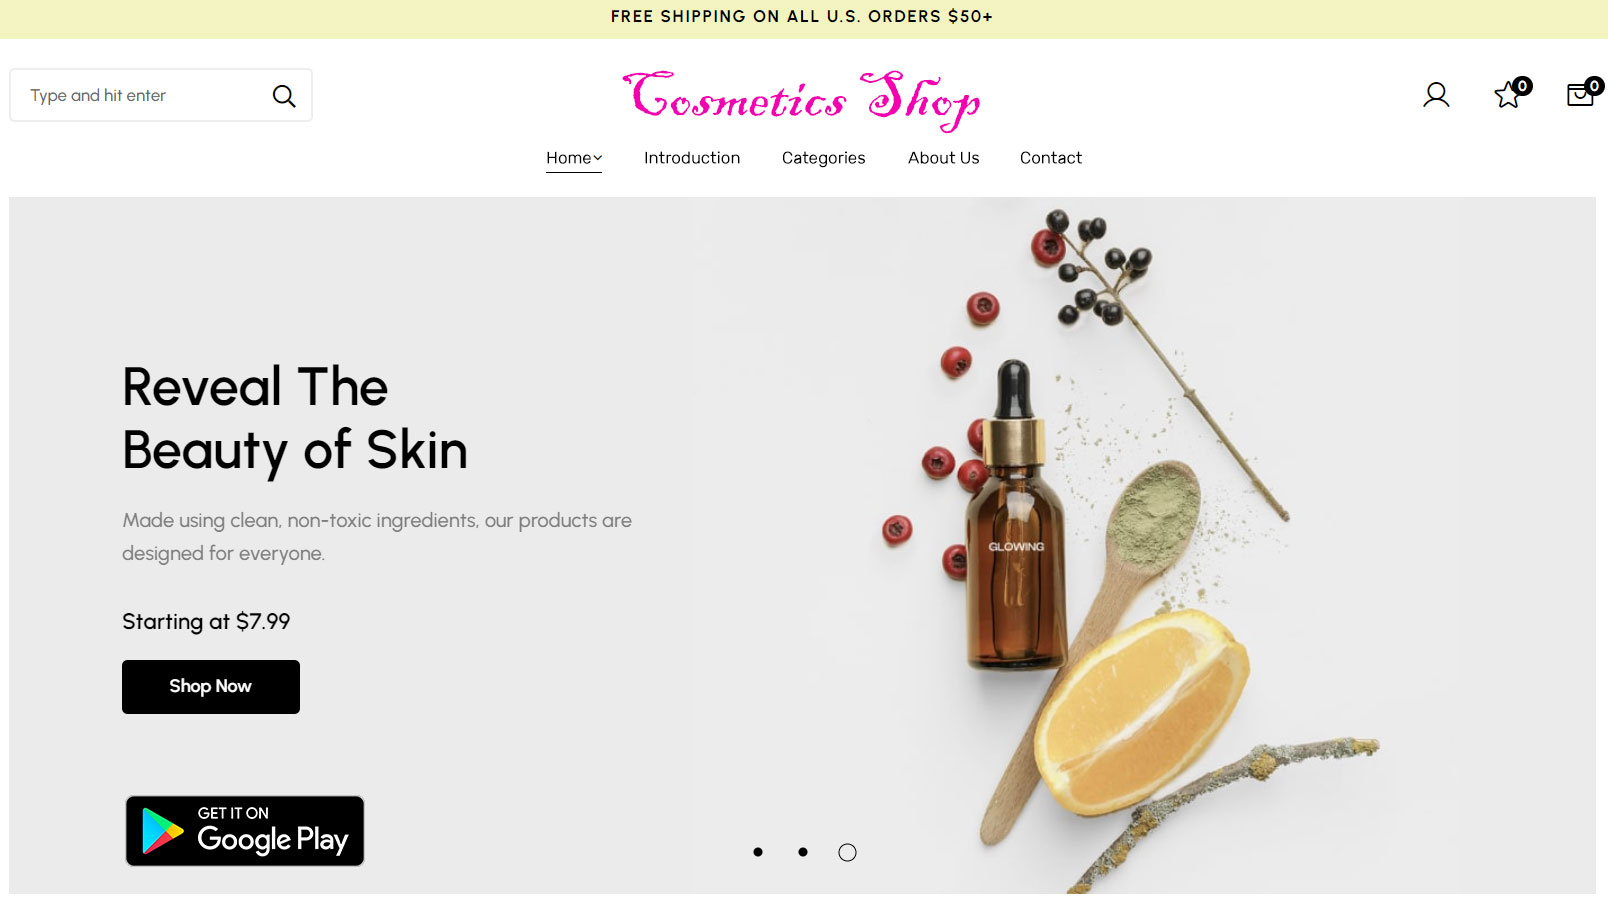Viewport: 1608px width, 908px height.
Task: Click the Starting at $7.99 text
Action: pos(206,622)
